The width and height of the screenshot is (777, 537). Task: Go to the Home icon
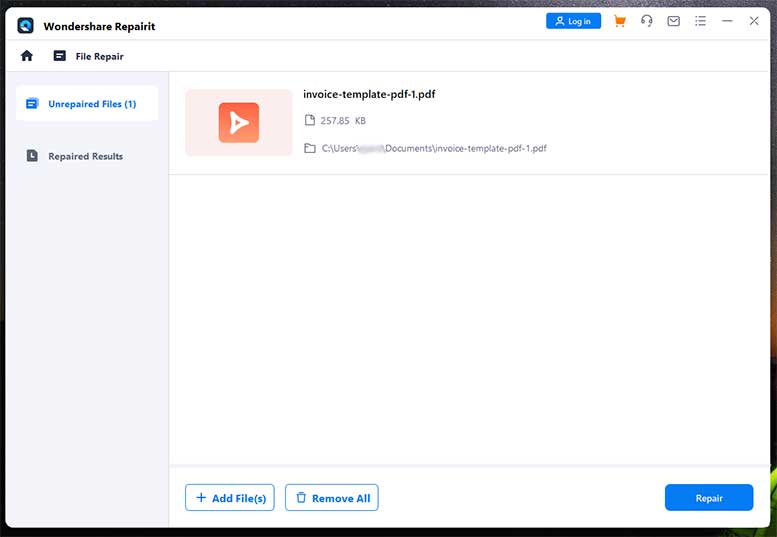tap(27, 55)
